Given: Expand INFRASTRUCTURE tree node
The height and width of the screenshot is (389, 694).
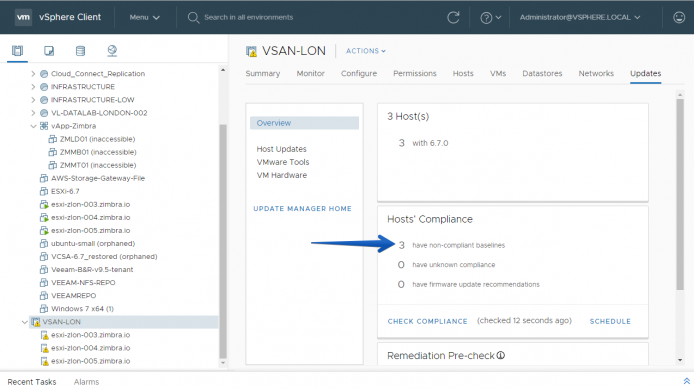Looking at the screenshot, I should (33, 87).
